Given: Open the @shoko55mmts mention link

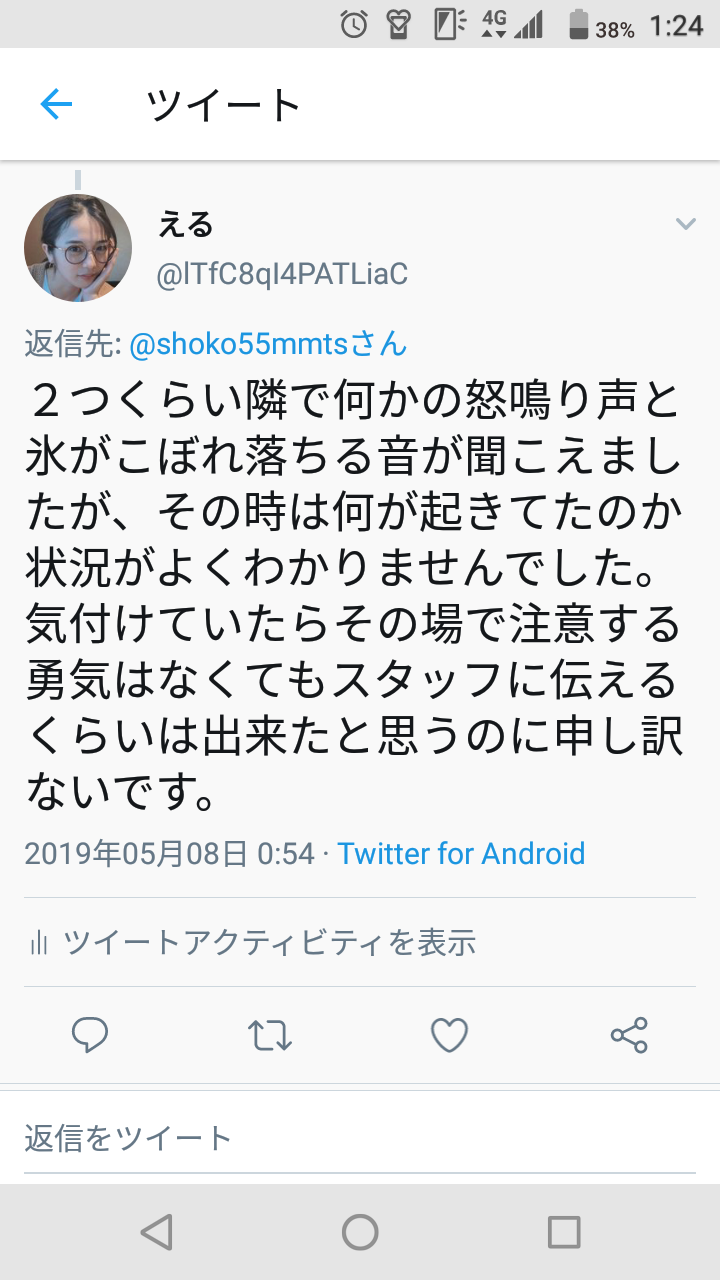Looking at the screenshot, I should point(269,344).
